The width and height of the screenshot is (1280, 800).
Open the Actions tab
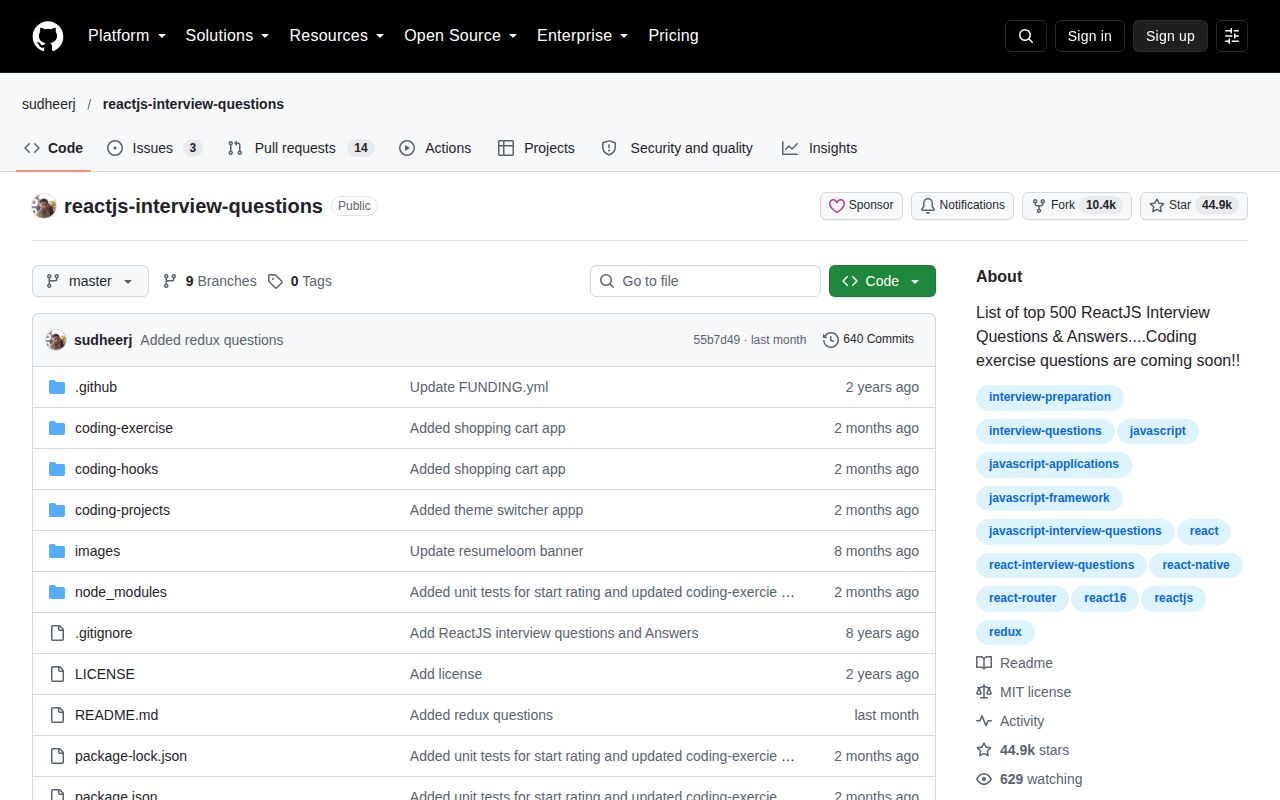tap(435, 148)
